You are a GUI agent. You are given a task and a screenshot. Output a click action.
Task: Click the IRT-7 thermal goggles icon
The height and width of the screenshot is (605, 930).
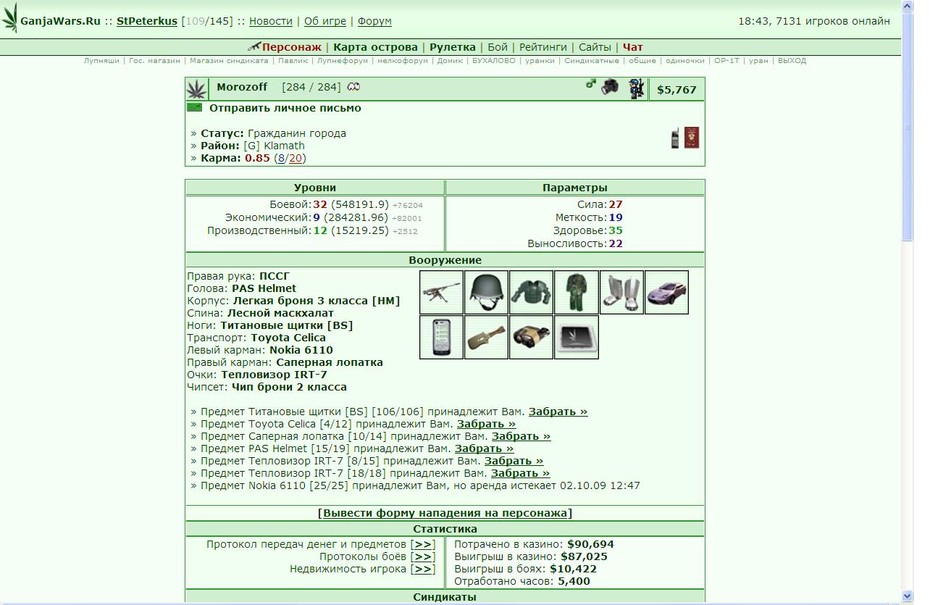(x=531, y=337)
